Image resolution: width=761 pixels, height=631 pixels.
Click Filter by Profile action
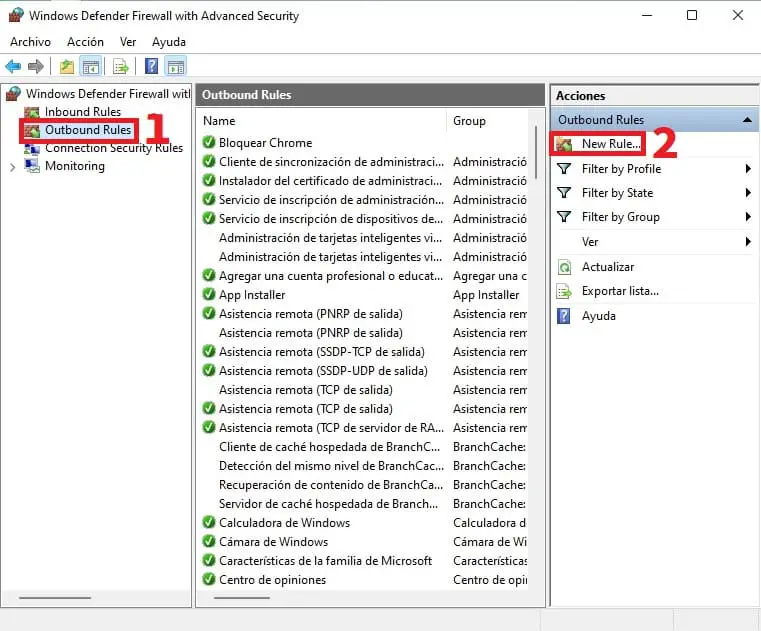pos(621,168)
